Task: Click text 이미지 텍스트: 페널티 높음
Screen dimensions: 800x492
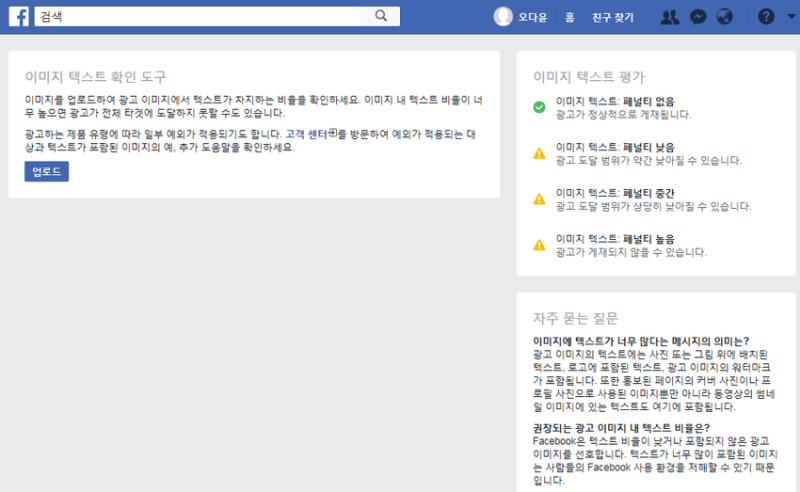Action: [615, 239]
